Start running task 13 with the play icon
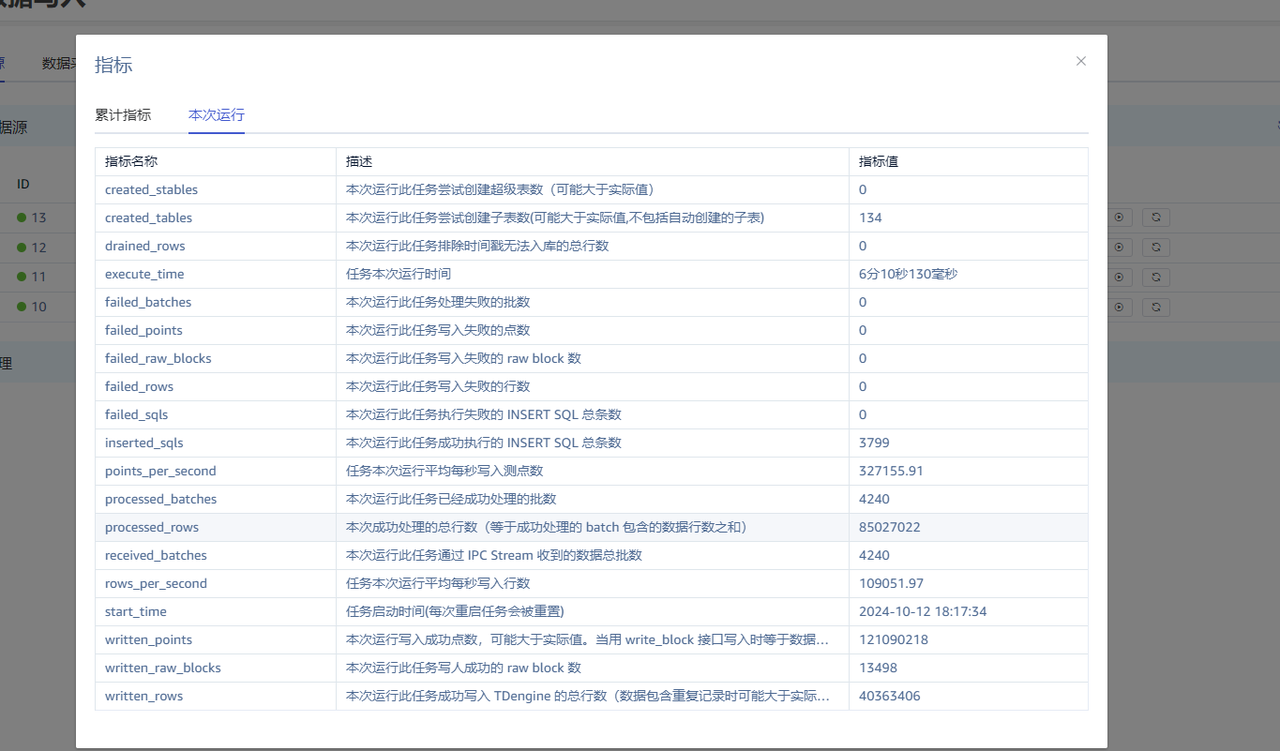The image size is (1280, 751). click(1118, 217)
